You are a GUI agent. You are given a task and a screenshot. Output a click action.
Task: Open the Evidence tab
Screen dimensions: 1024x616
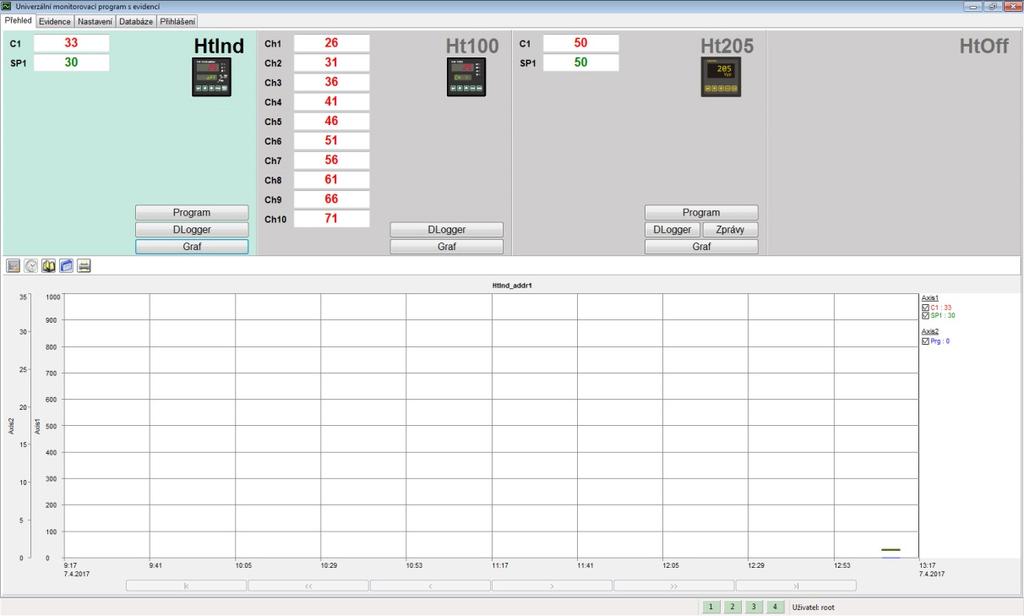54,22
